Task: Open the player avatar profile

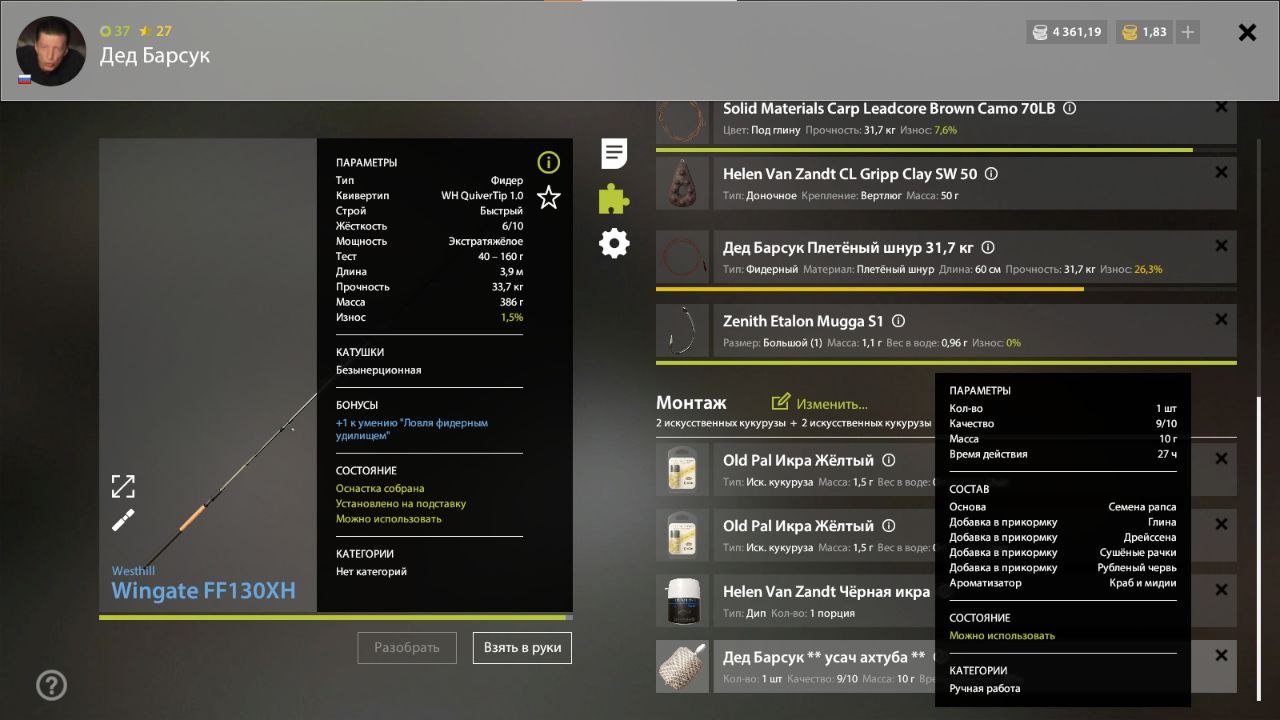Action: (51, 51)
